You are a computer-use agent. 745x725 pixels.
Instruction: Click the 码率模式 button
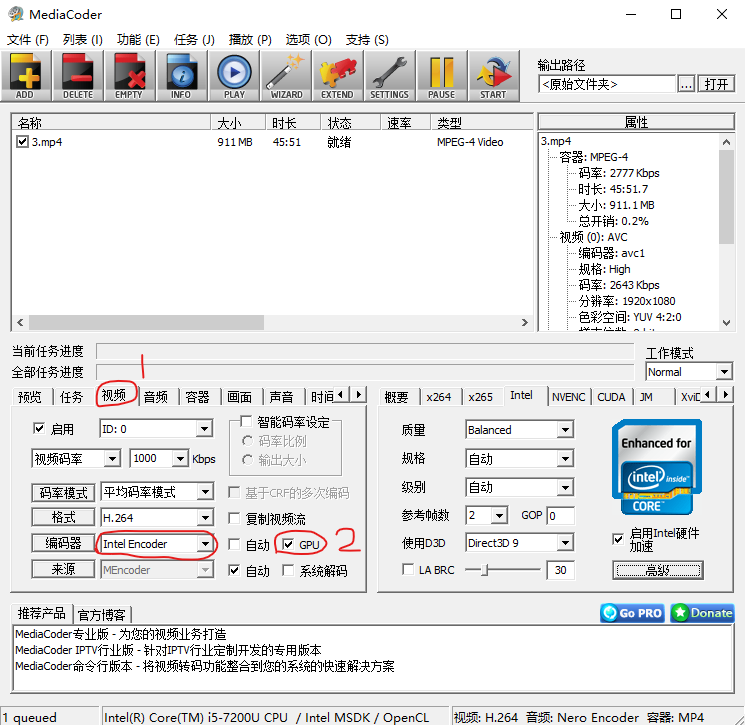coord(63,493)
